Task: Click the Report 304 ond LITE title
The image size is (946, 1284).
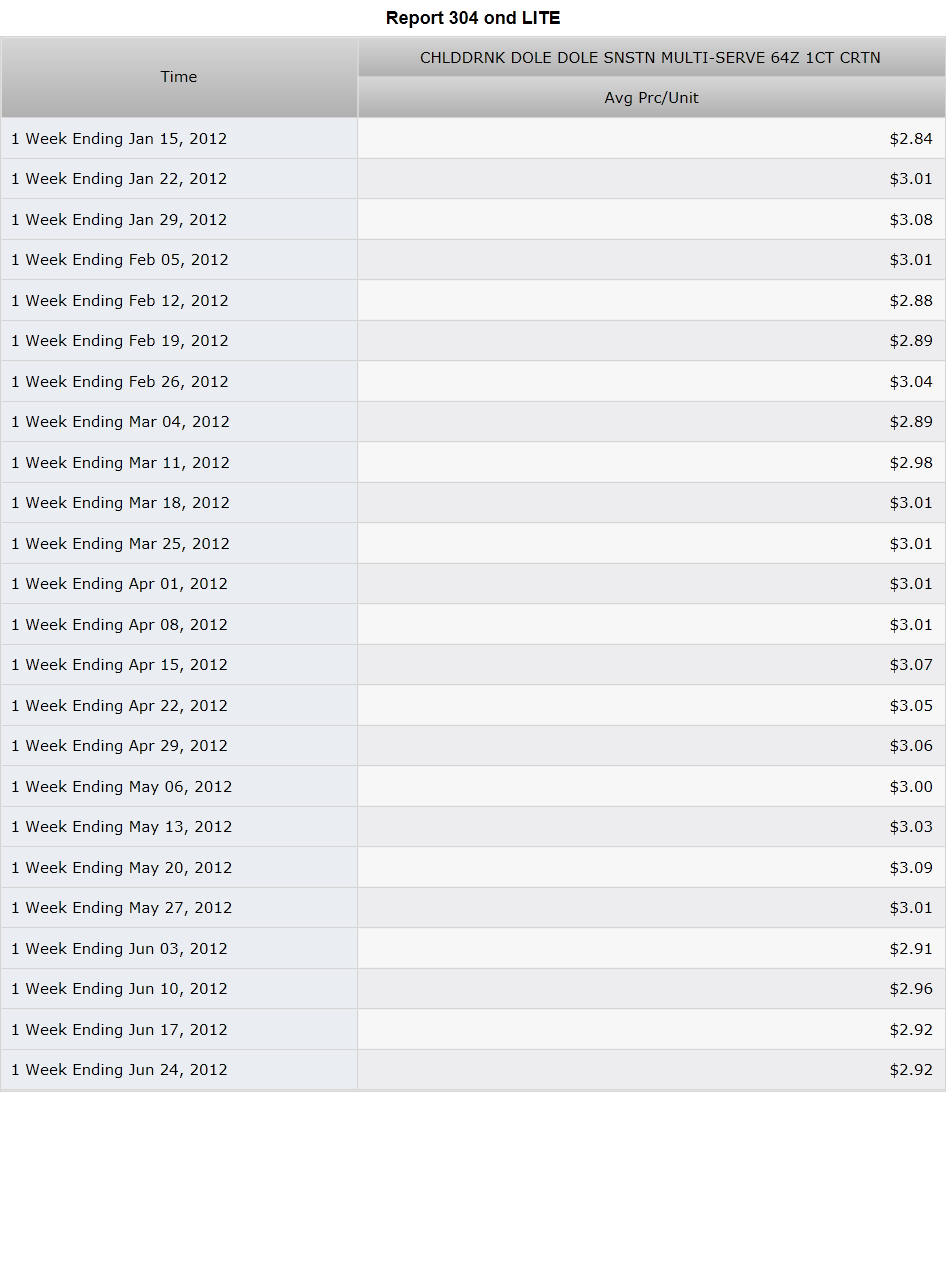Action: tap(473, 18)
